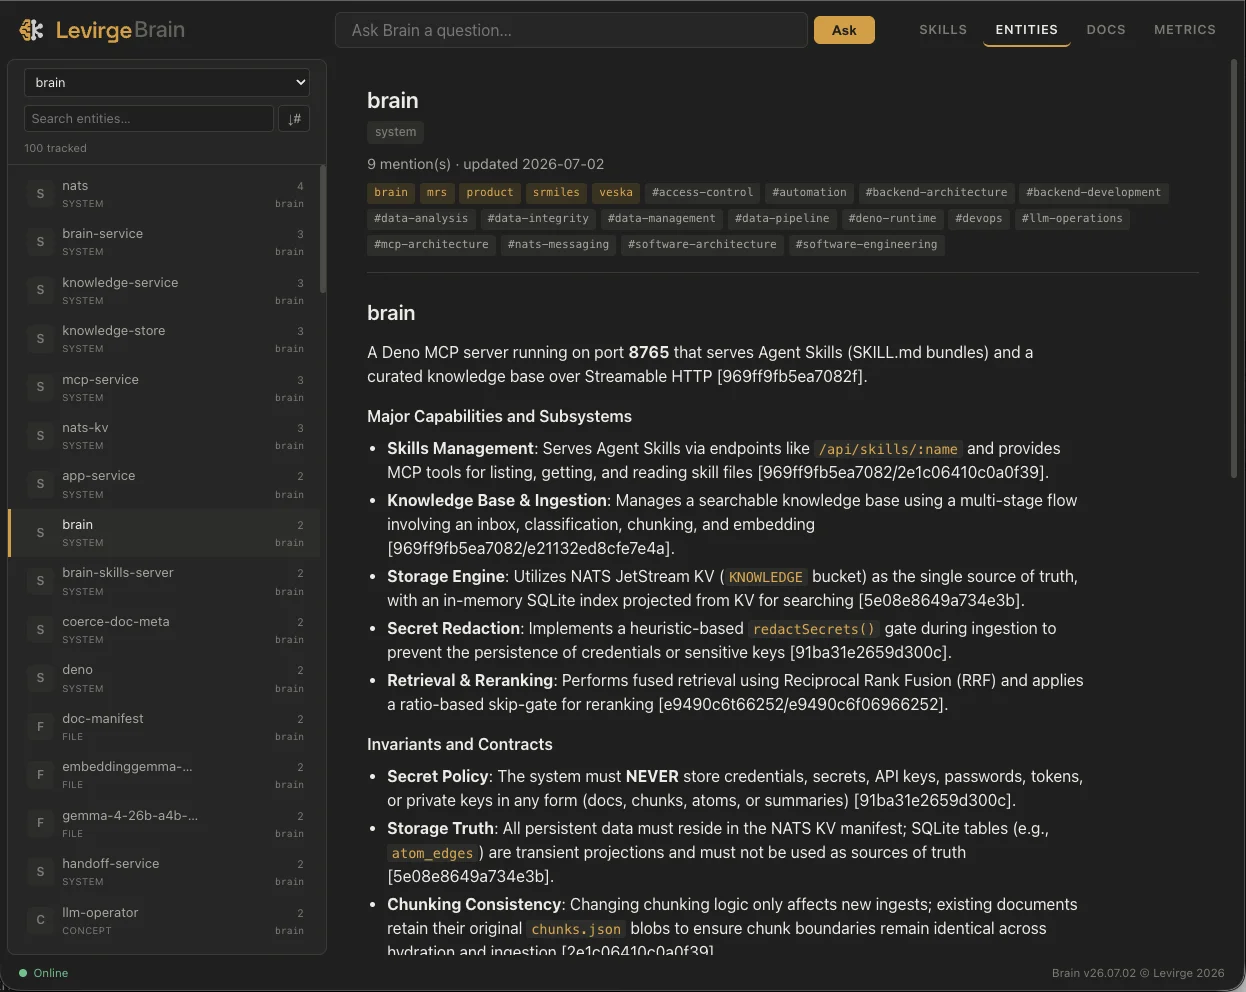Click the Brain v26.07.02 version text
Viewport: 1246px width, 992px height.
(x=1094, y=973)
